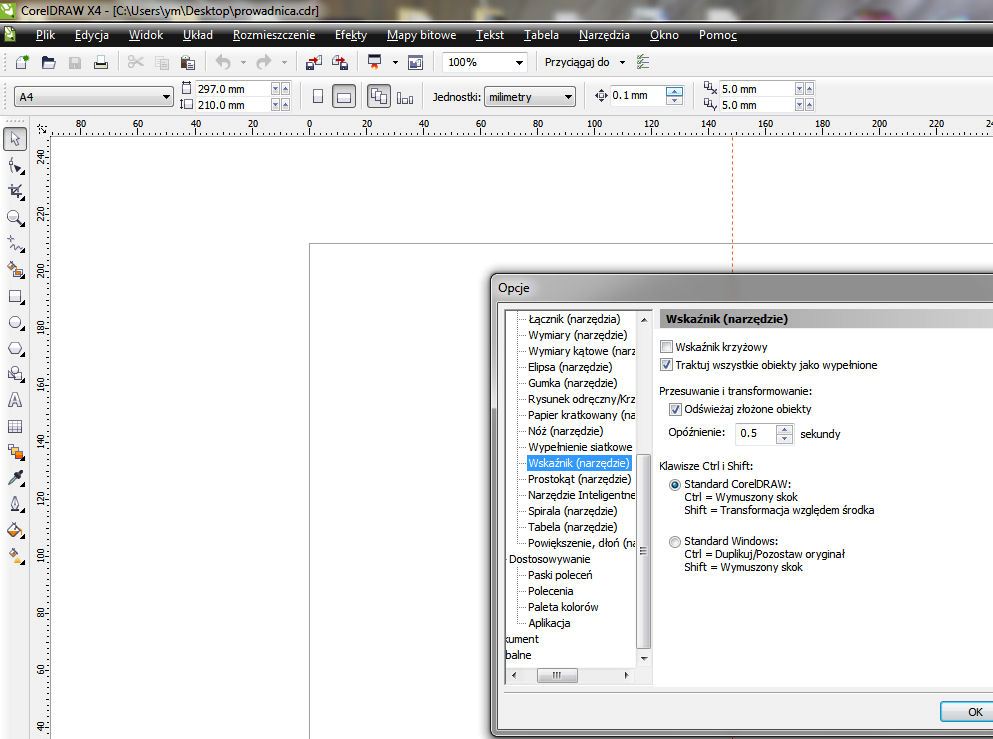Viewport: 993px width, 739px height.
Task: Select Paleta kolorów in the options tree
Action: (563, 607)
